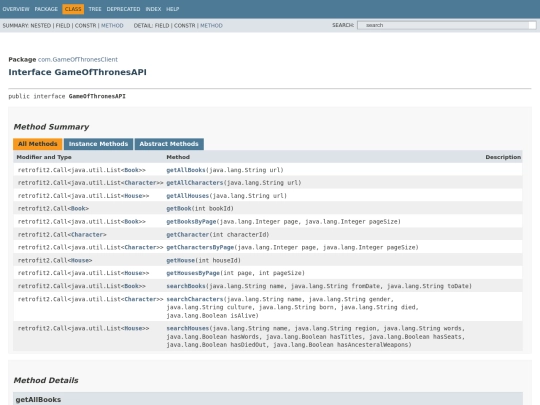Go to the Package navigation item

tap(46, 9)
